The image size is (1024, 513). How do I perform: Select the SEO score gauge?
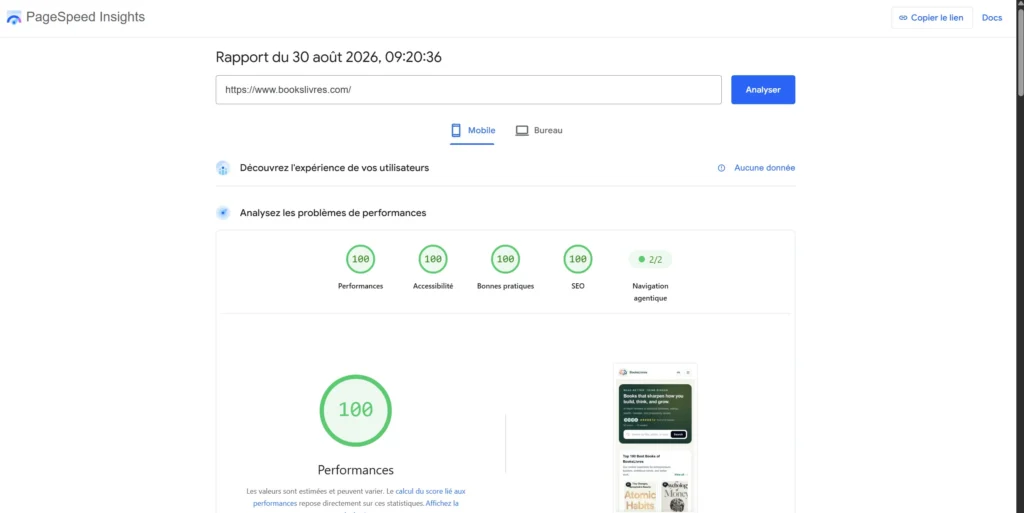[x=578, y=259]
